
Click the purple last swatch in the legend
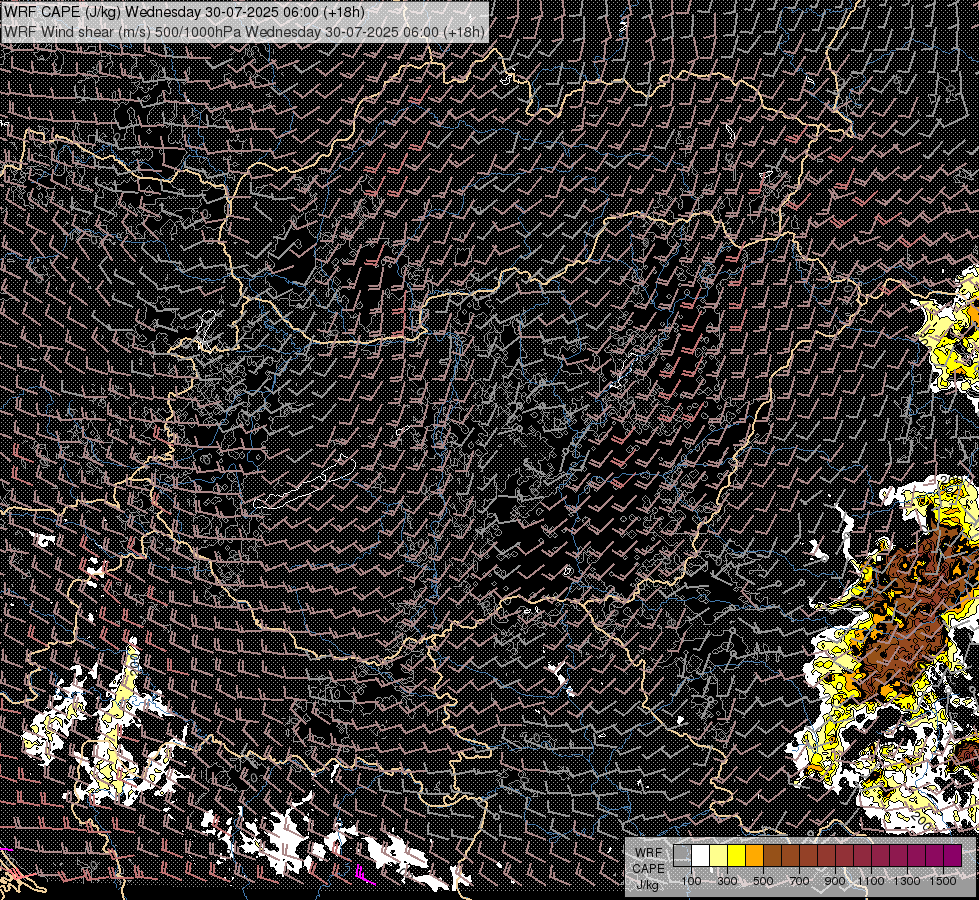[953, 855]
